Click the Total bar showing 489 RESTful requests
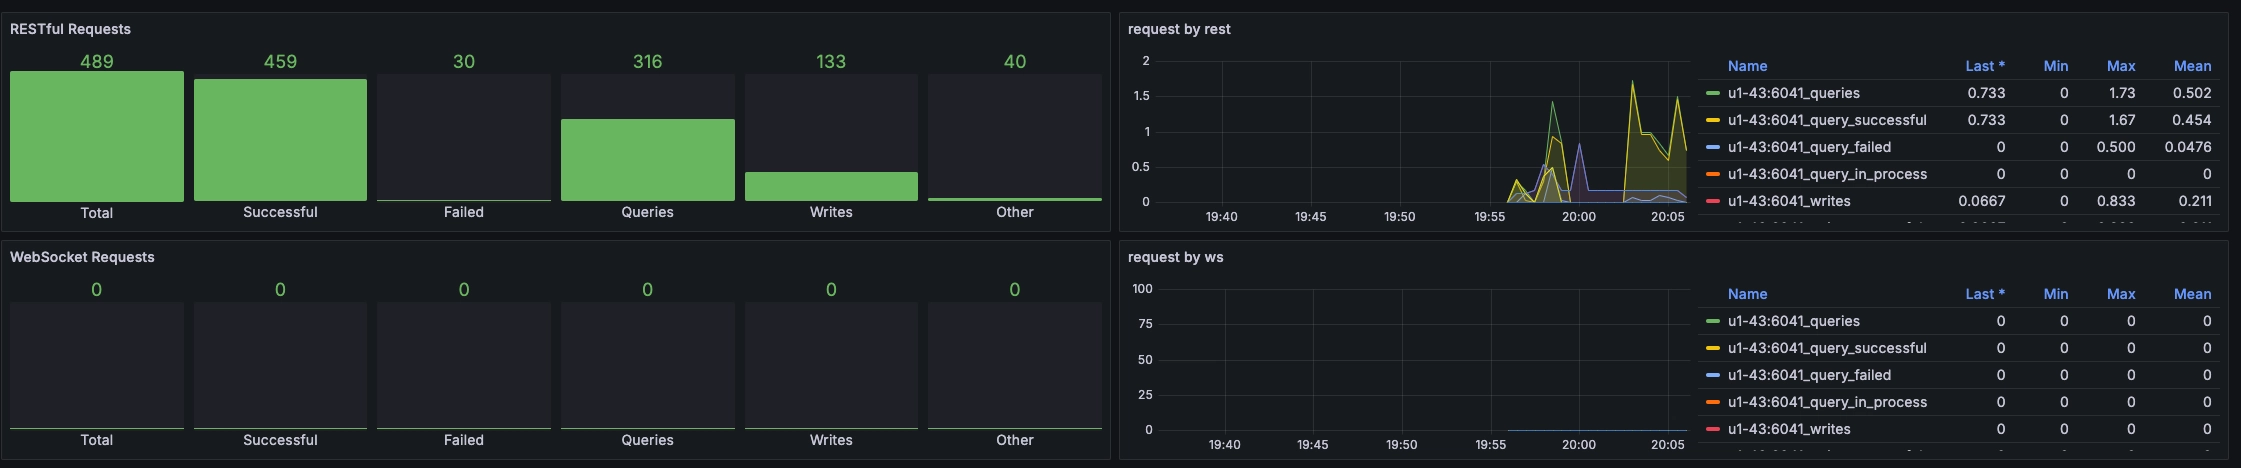 click(x=97, y=136)
